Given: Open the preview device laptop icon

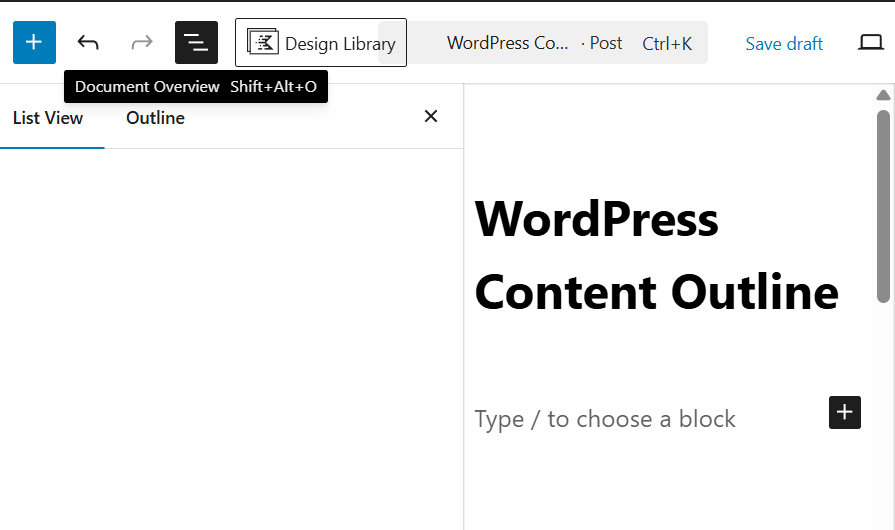Looking at the screenshot, I should [870, 42].
